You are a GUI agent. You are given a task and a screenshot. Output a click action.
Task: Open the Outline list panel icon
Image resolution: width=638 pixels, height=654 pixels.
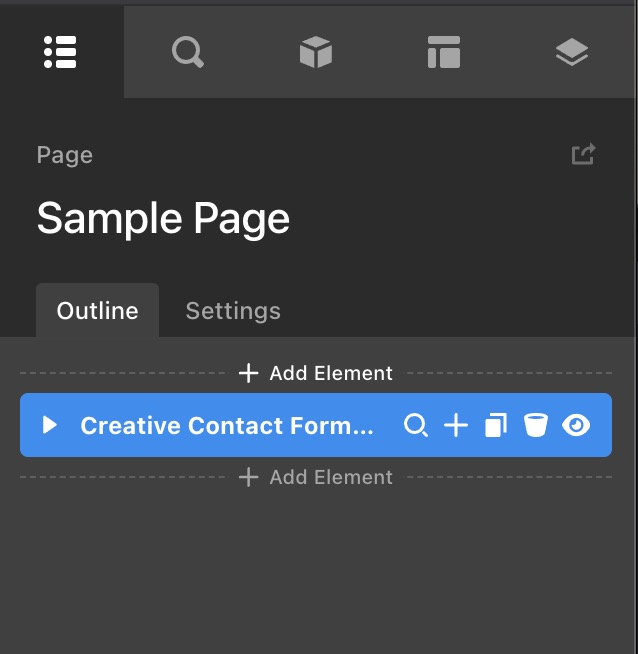60,52
